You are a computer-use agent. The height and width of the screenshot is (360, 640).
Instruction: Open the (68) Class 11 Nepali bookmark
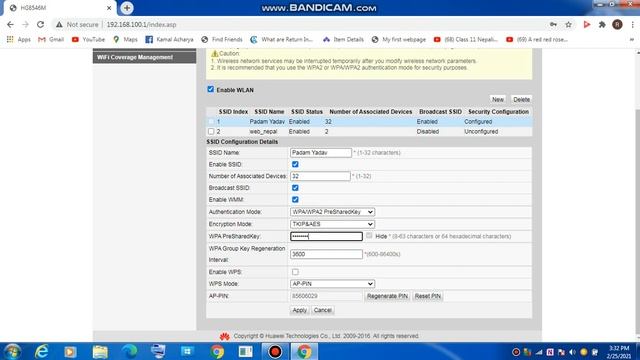coord(466,40)
